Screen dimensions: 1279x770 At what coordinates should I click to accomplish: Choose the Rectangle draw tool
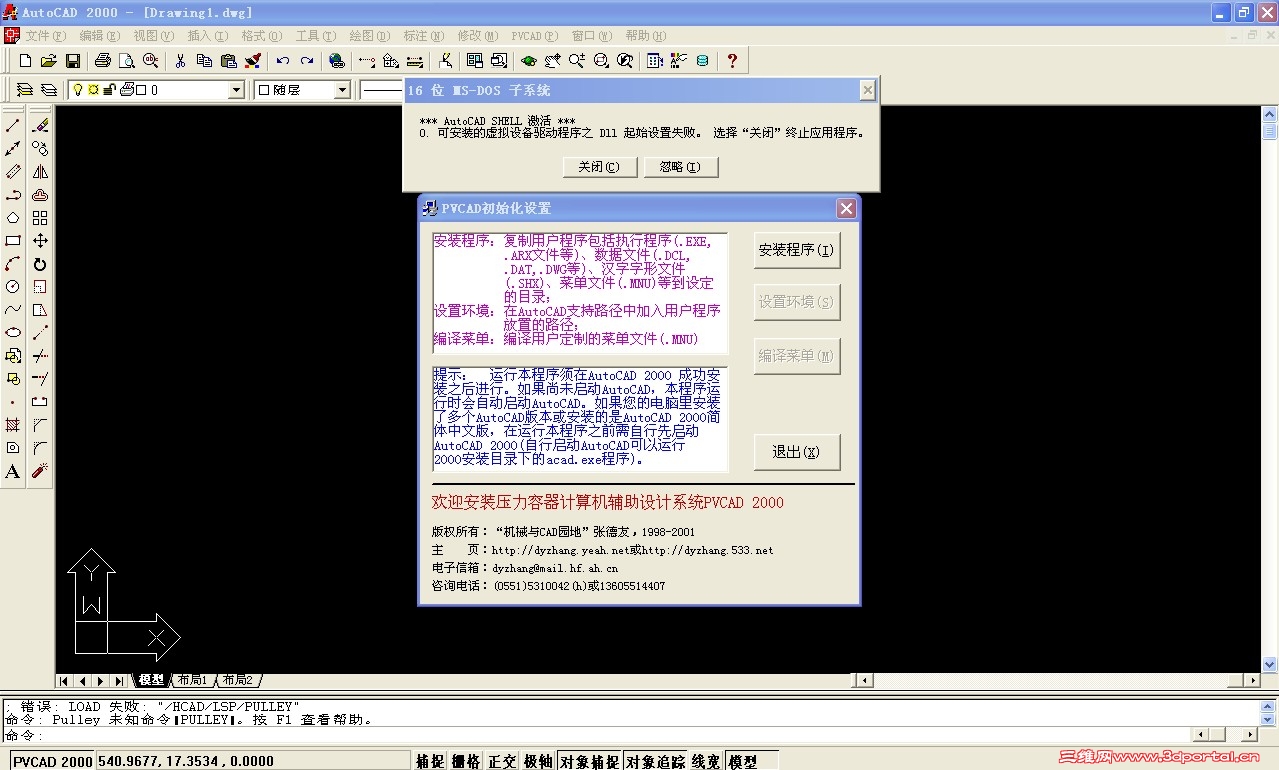point(13,241)
